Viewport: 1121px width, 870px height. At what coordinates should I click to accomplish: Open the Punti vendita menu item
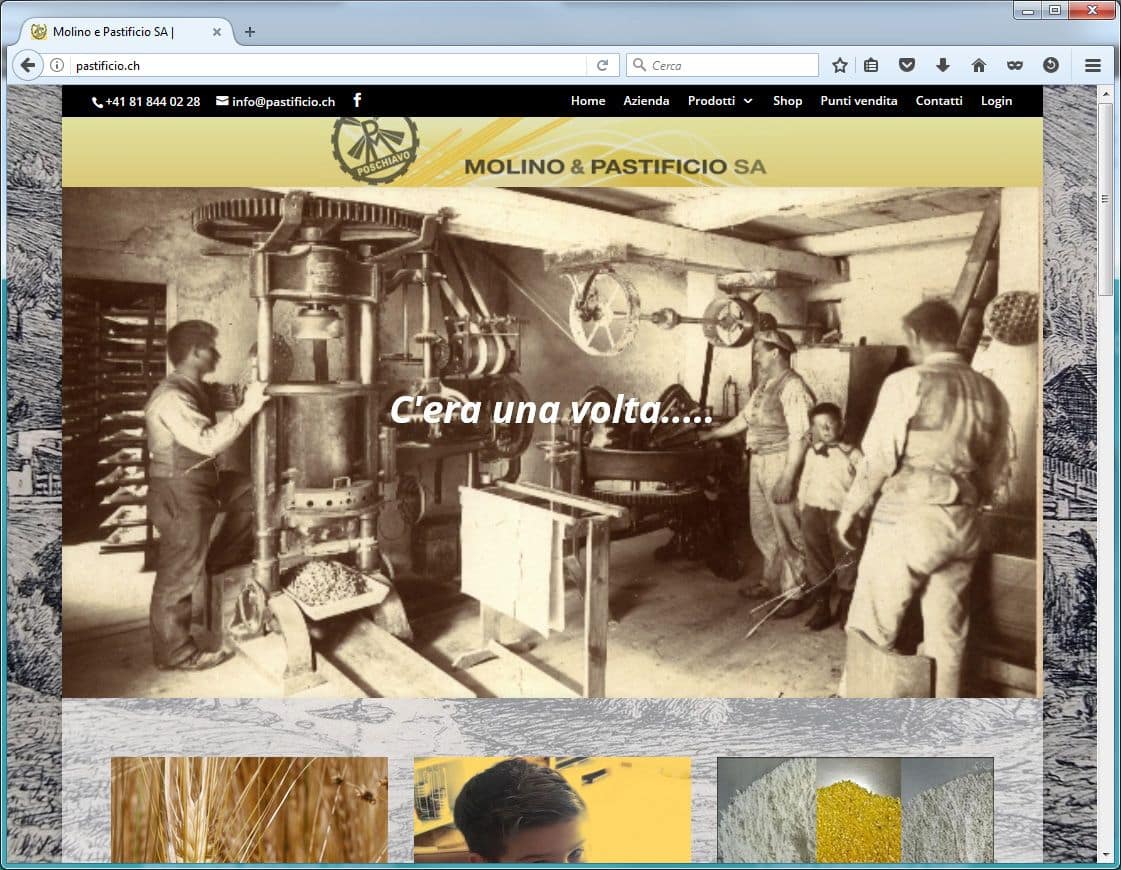click(x=859, y=101)
